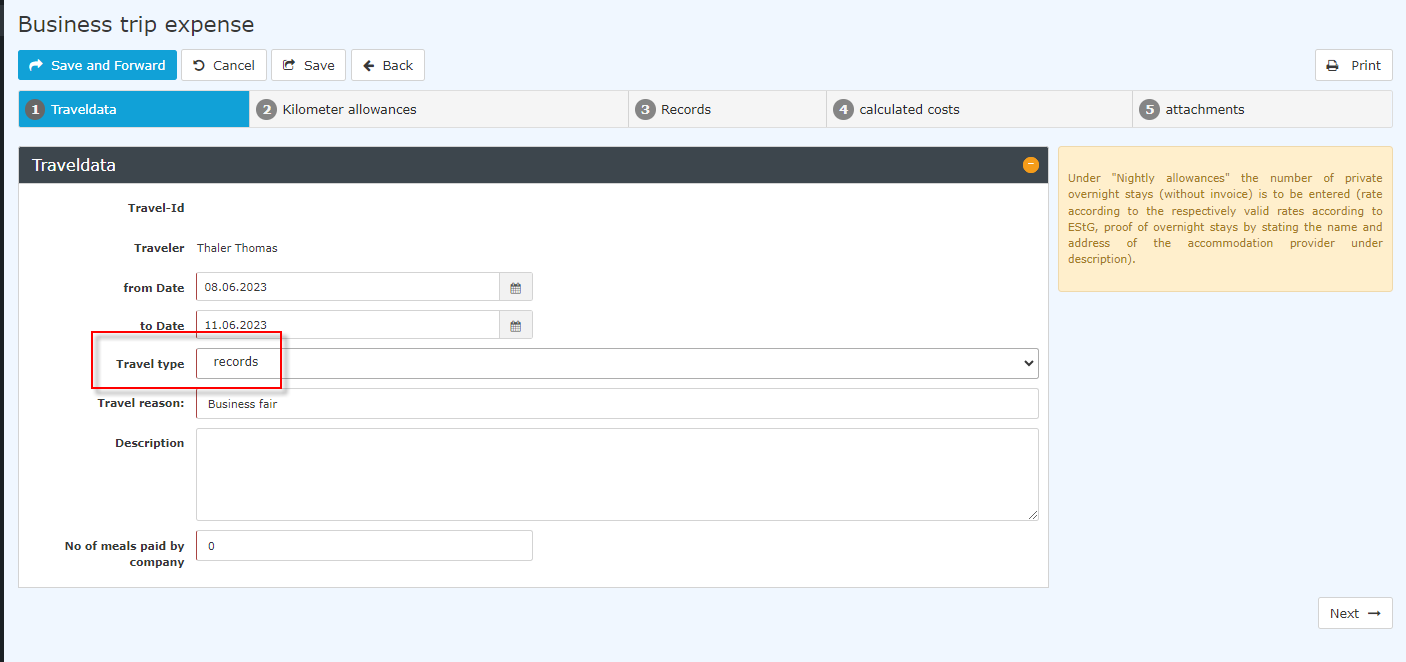Viewport: 1406px width, 662px height.
Task: Click the from Date input field
Action: 347,287
